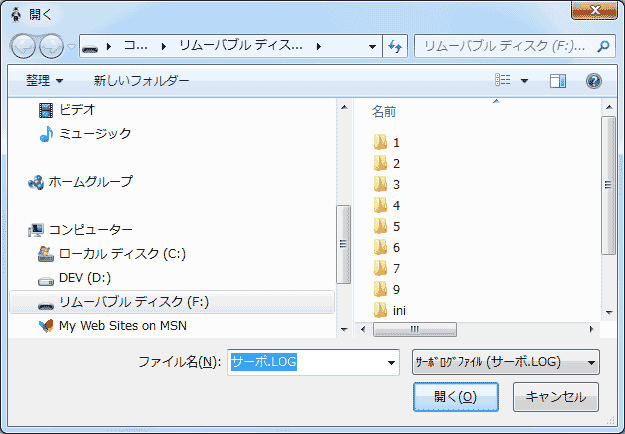Select folder 3 in the file list
This screenshot has width=625, height=434.
point(387,185)
